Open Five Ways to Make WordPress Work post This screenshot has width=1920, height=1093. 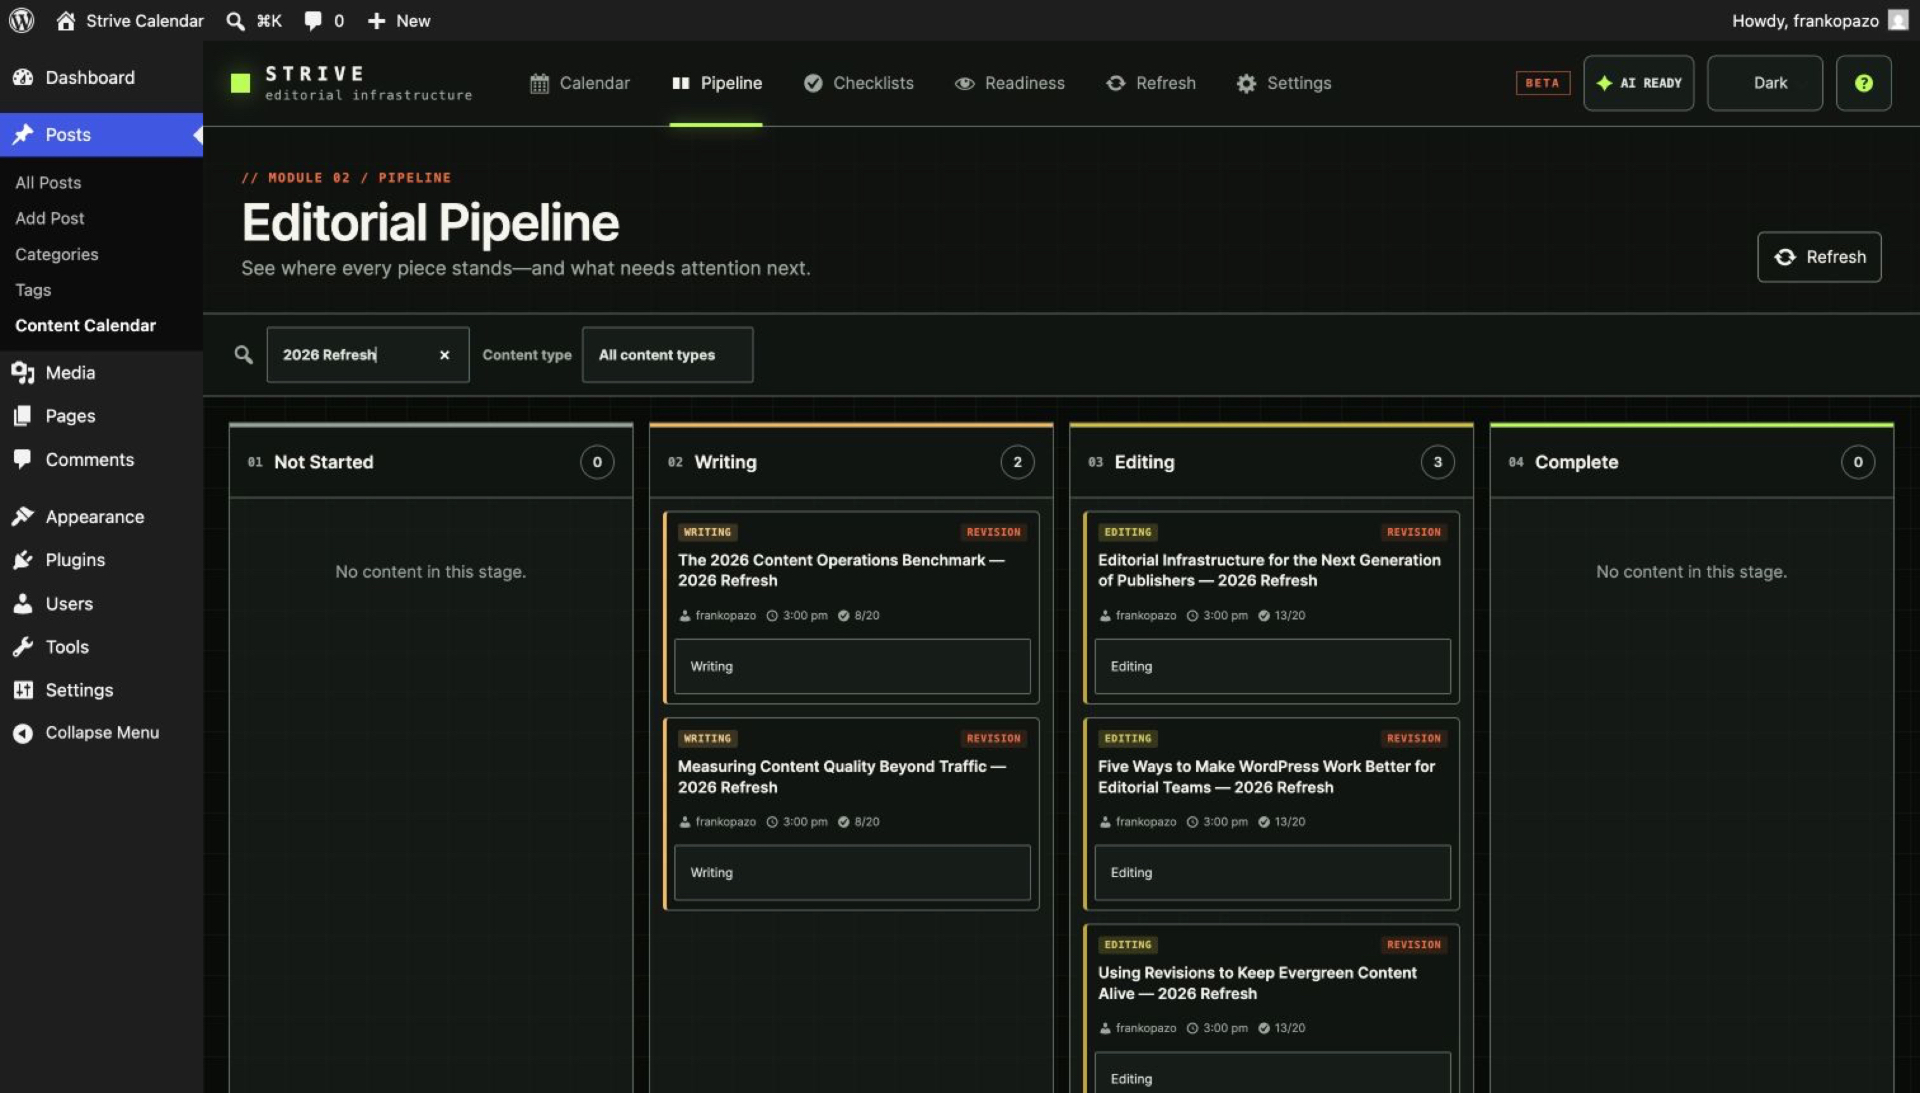pyautogui.click(x=1266, y=777)
